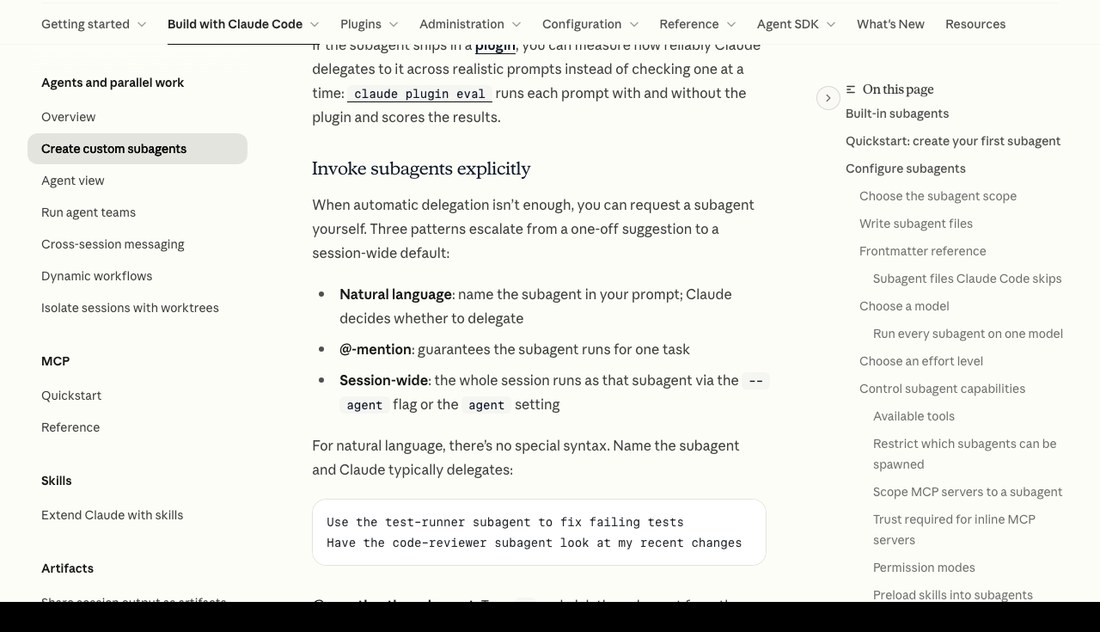Jump to Choose the subagent scope

pos(937,196)
